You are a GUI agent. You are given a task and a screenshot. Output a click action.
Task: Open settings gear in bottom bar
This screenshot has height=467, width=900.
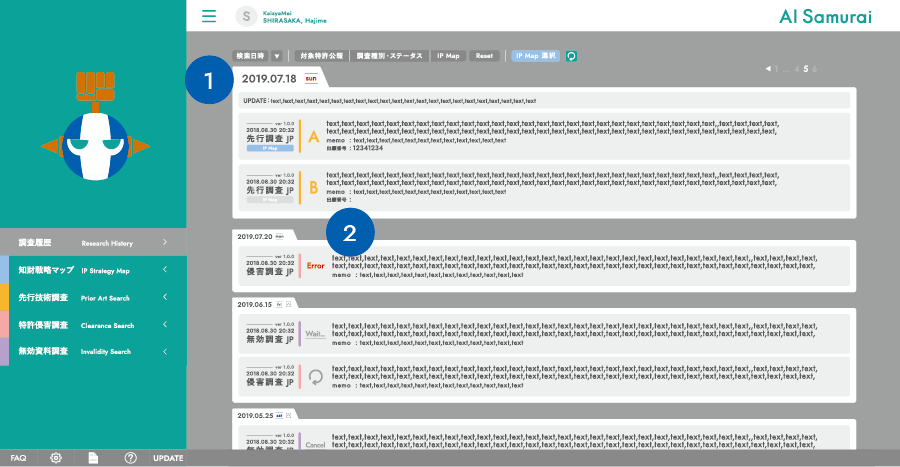56,457
